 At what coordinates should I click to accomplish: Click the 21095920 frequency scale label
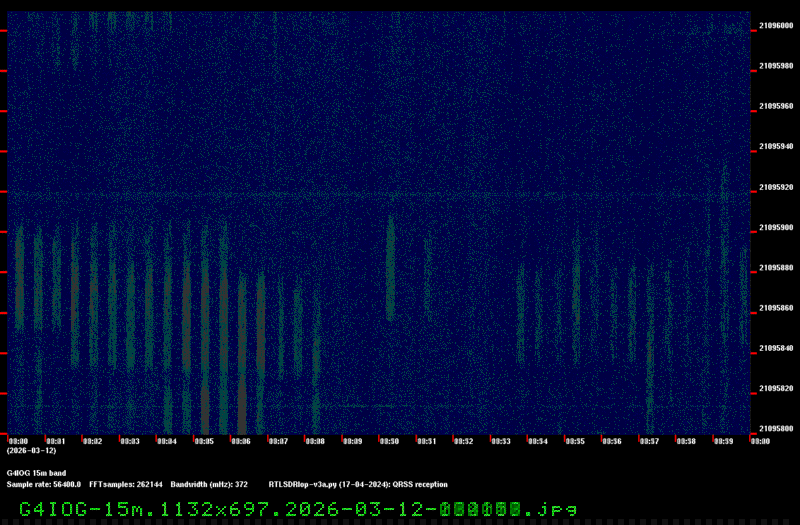pos(776,188)
